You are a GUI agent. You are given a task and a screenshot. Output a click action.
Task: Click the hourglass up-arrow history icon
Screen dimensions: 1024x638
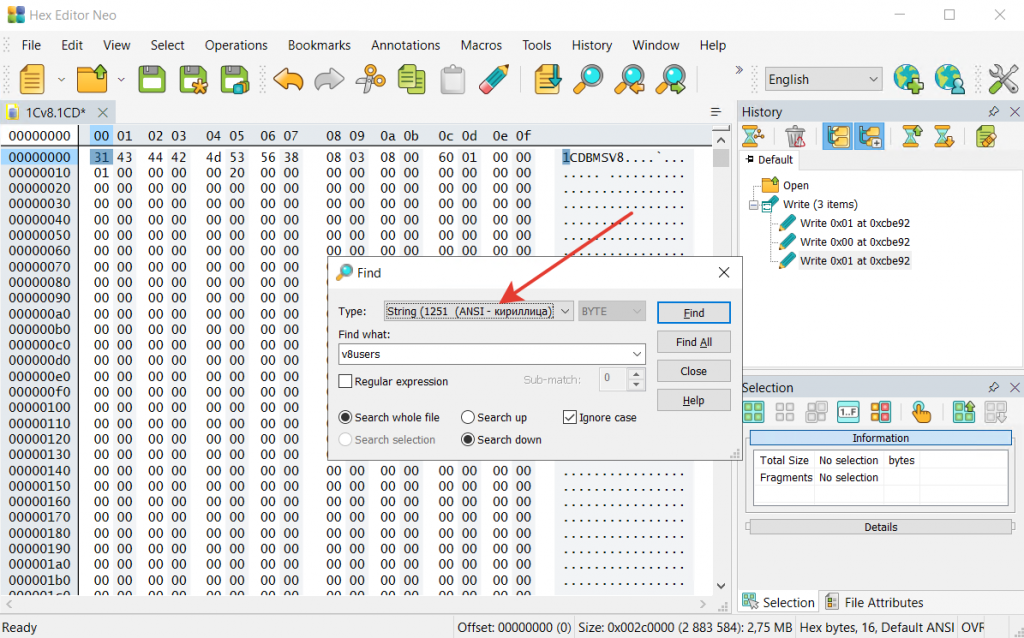coord(912,137)
